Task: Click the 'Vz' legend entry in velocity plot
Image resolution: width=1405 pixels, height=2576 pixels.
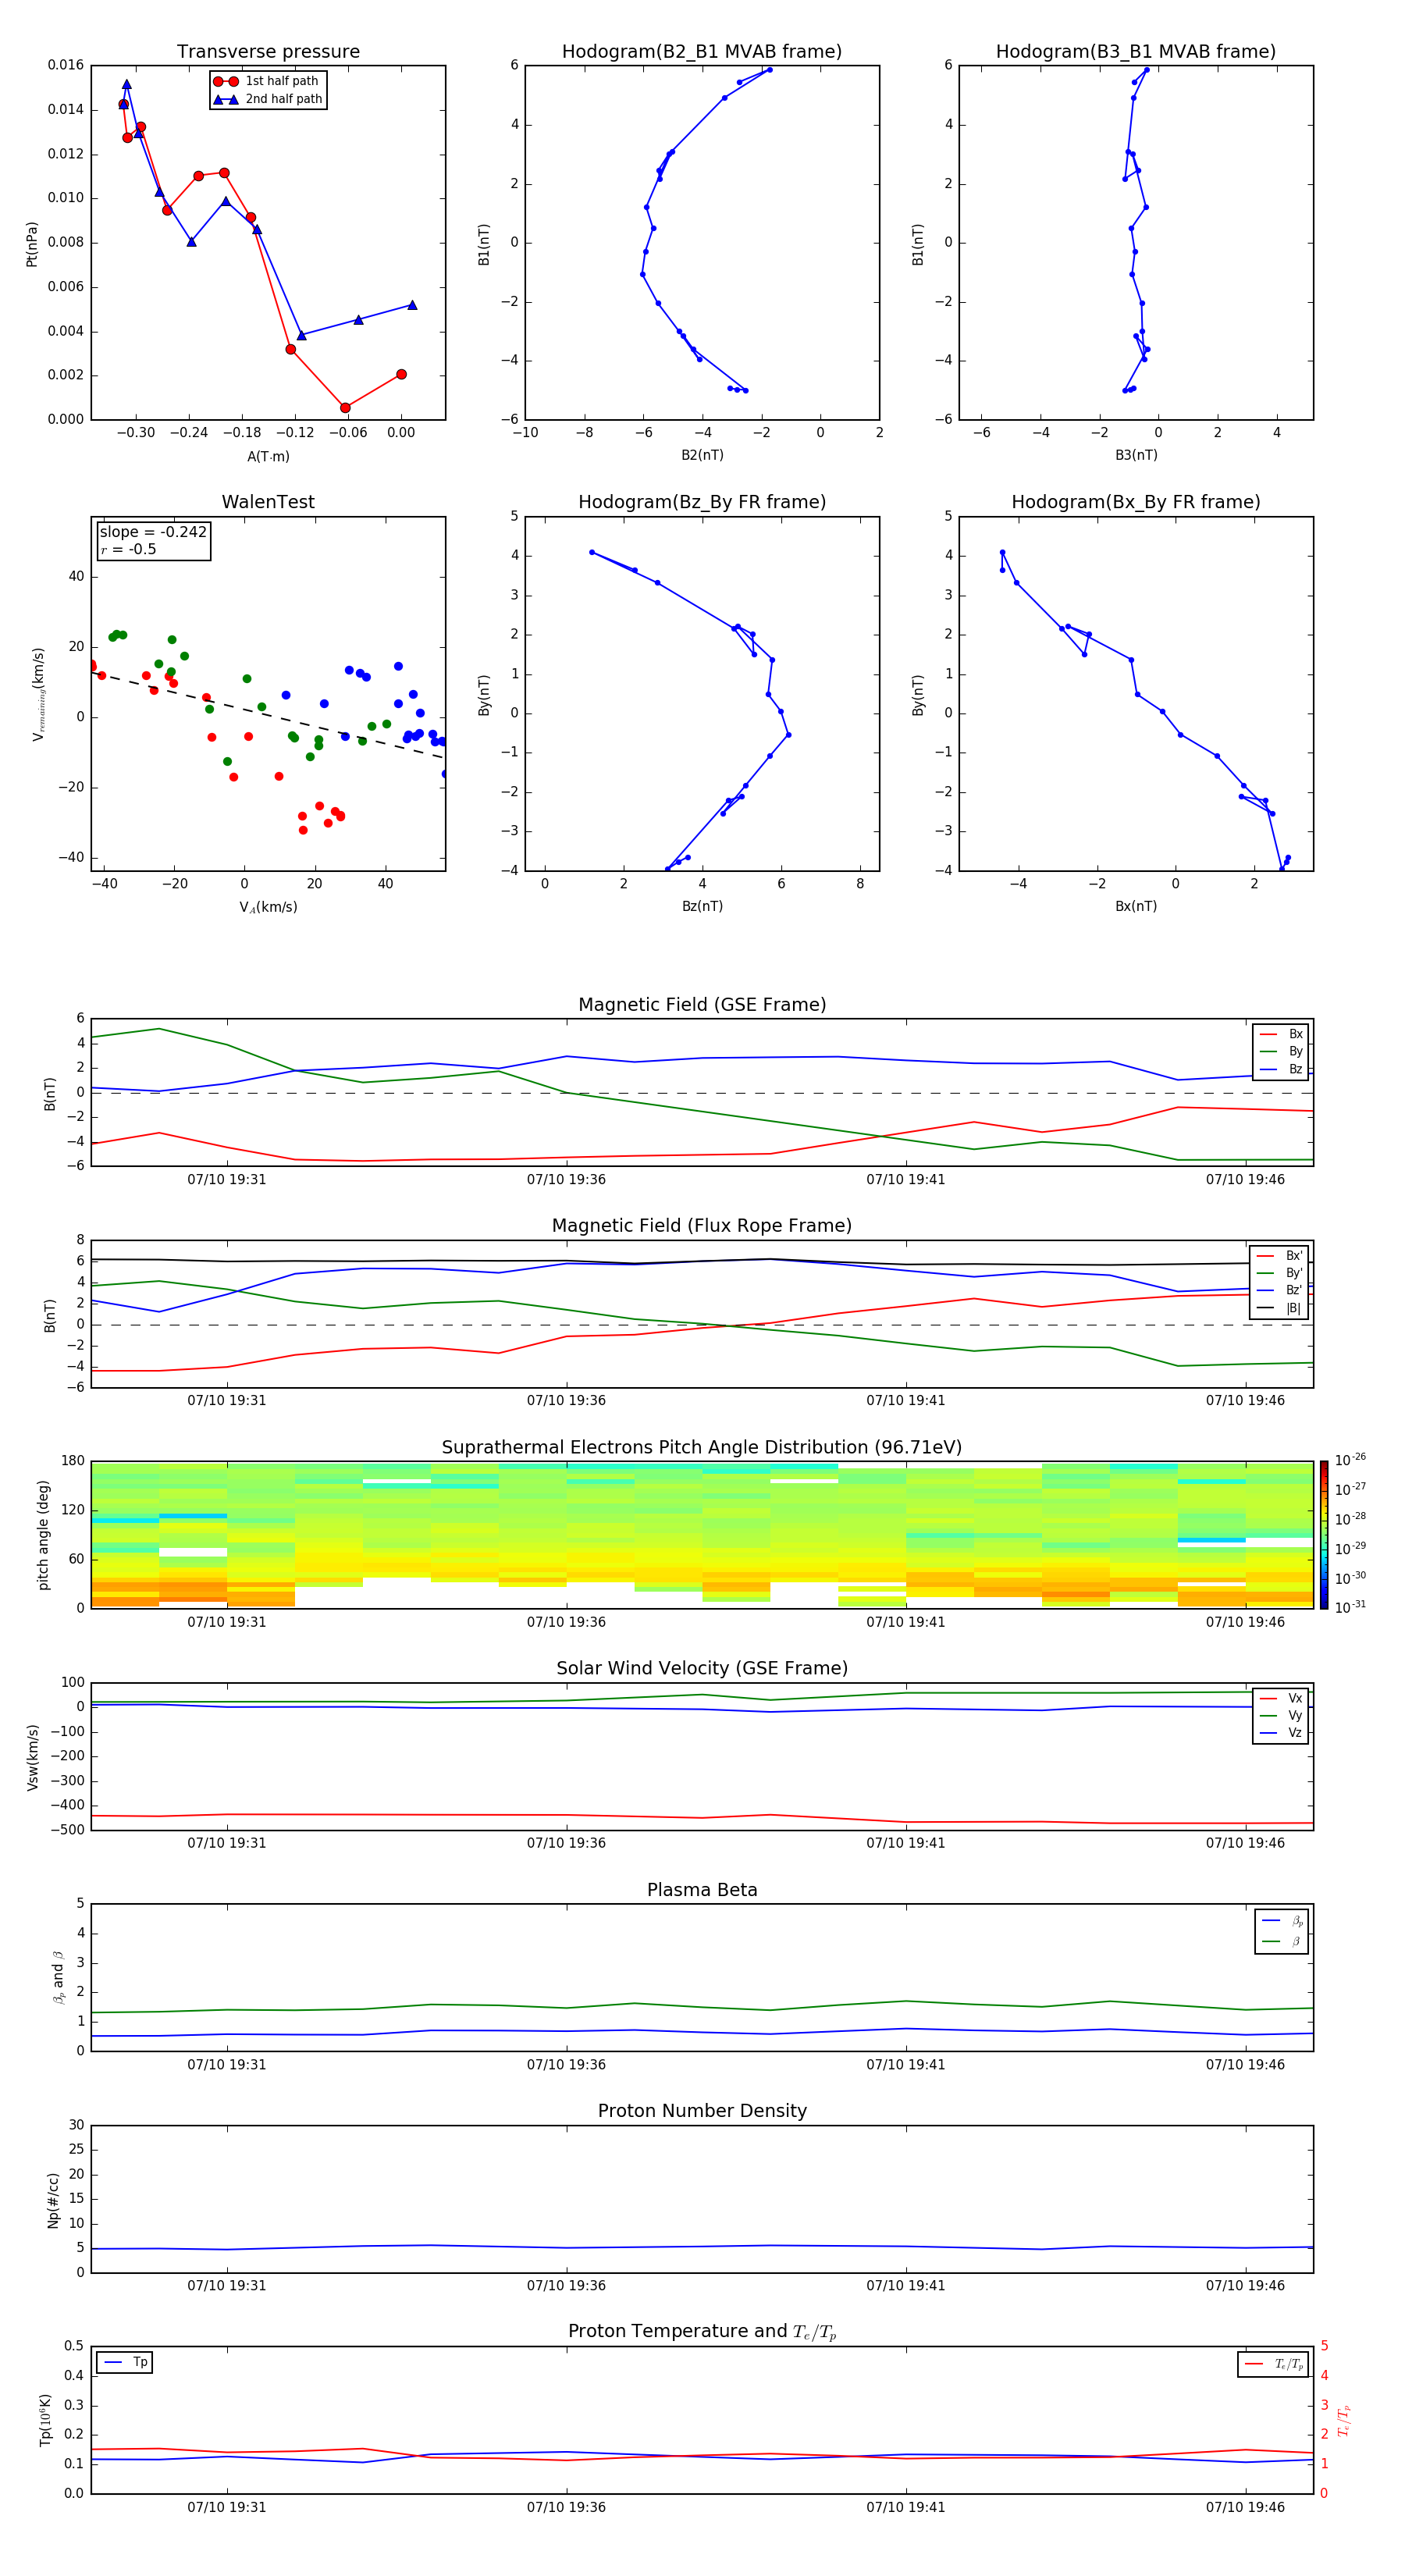Action: 1281,1732
